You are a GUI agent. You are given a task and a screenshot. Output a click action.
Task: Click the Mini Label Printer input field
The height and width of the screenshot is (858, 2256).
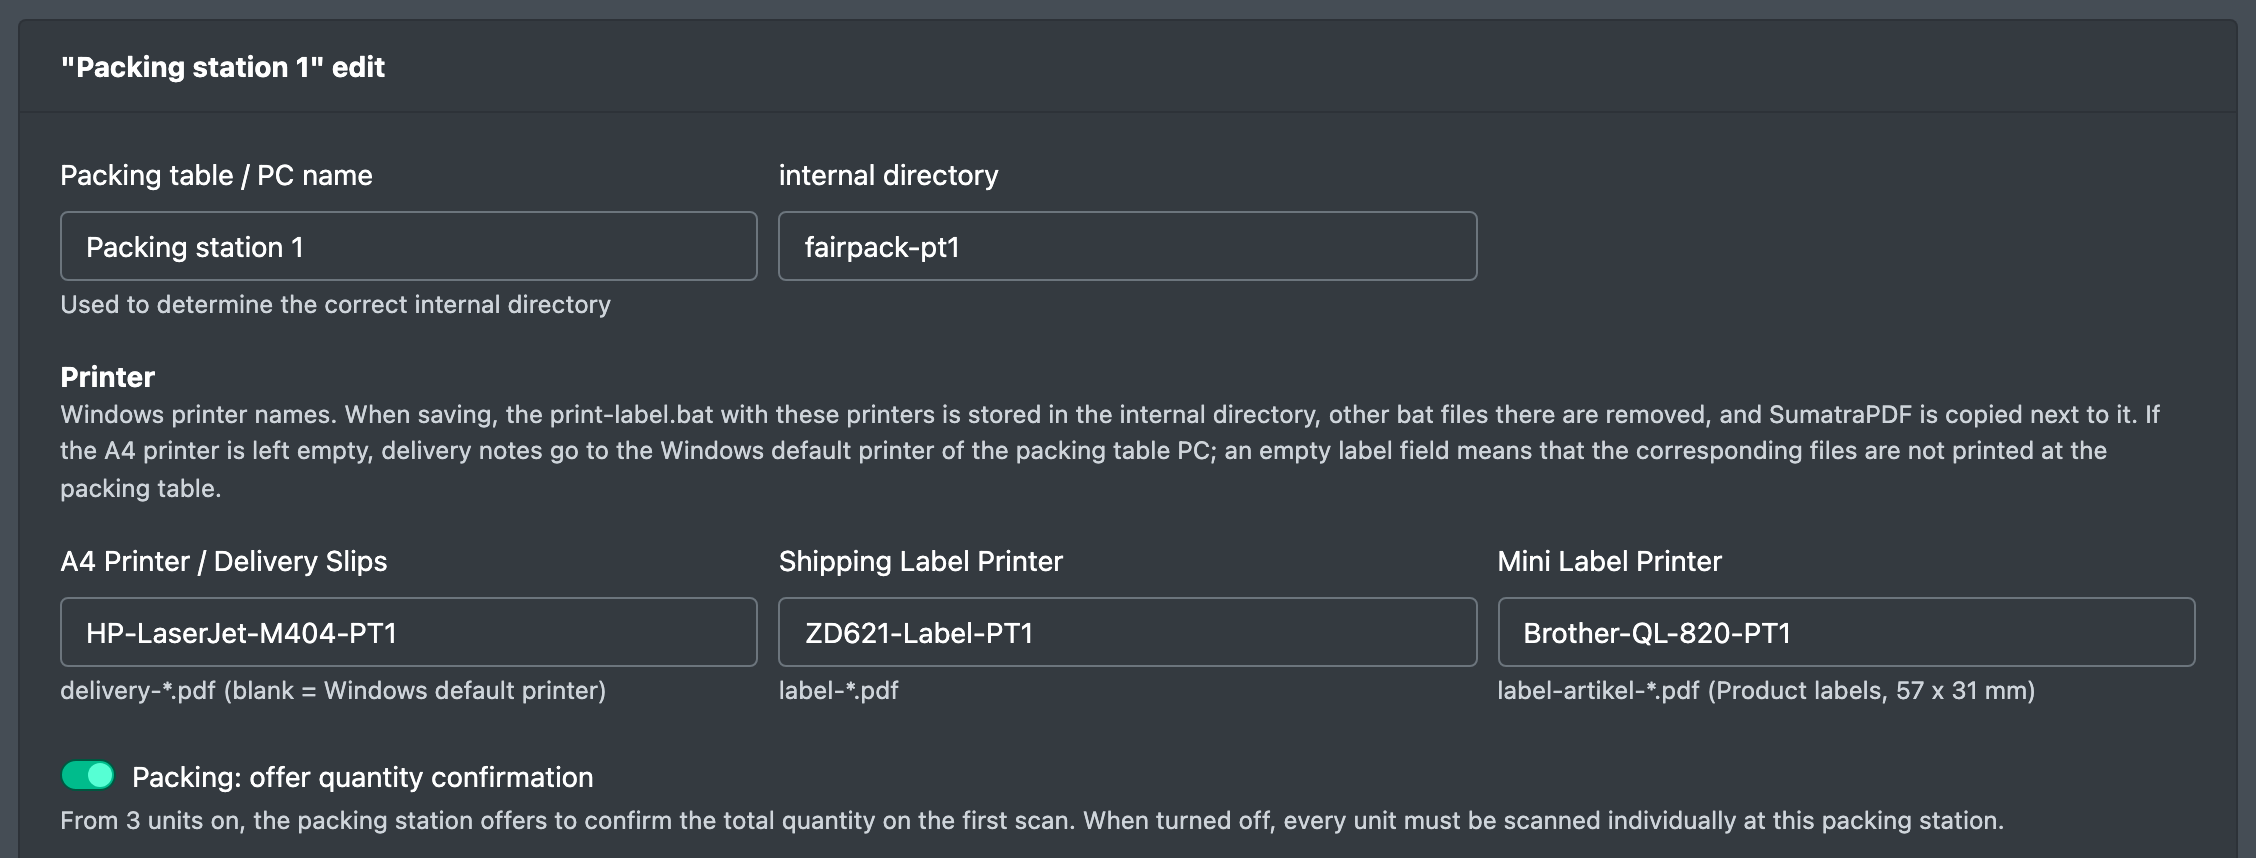point(1846,632)
